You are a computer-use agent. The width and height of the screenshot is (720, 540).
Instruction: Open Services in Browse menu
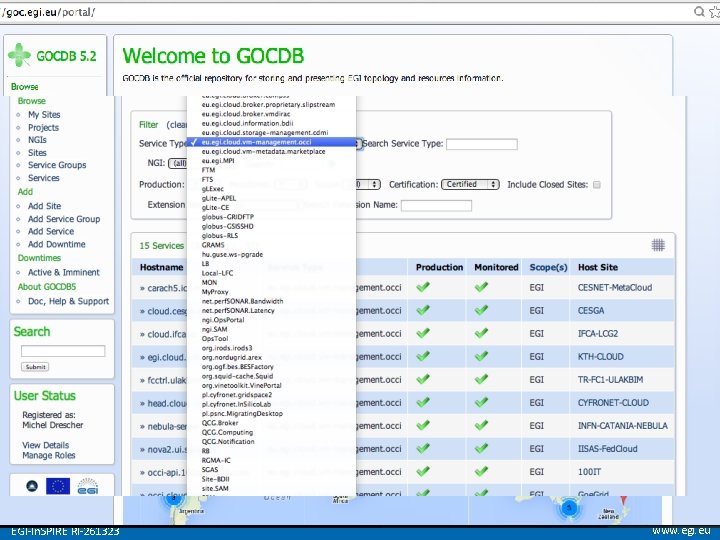[44, 178]
